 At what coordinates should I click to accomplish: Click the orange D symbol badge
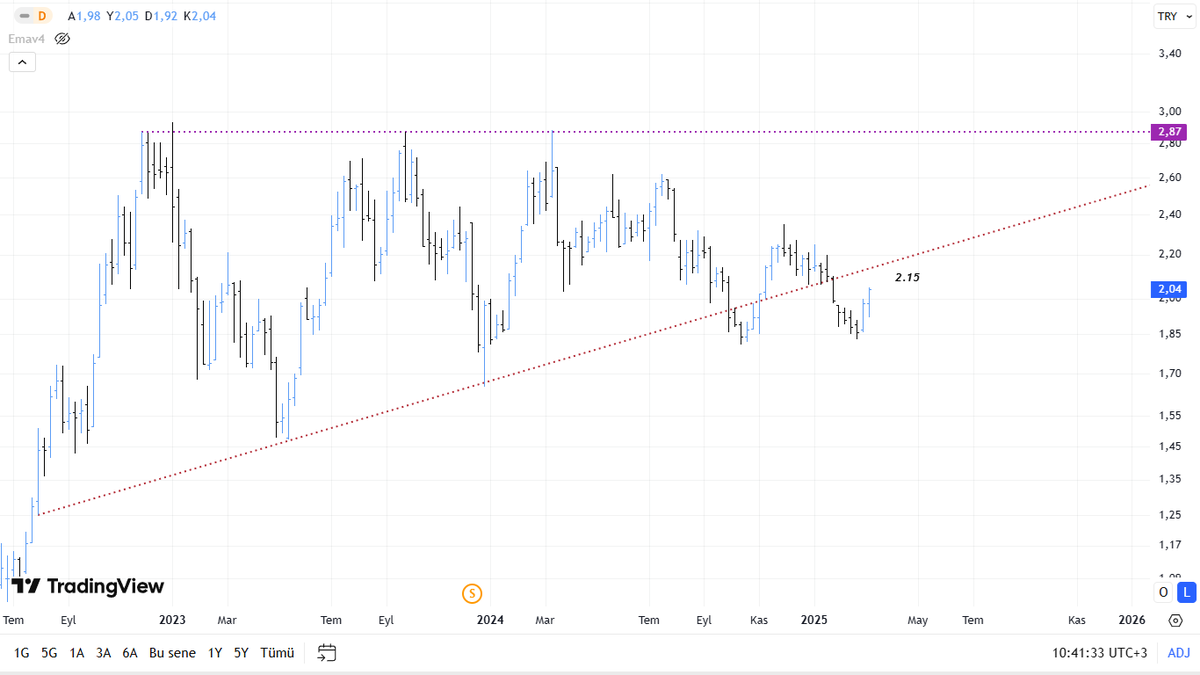41,16
